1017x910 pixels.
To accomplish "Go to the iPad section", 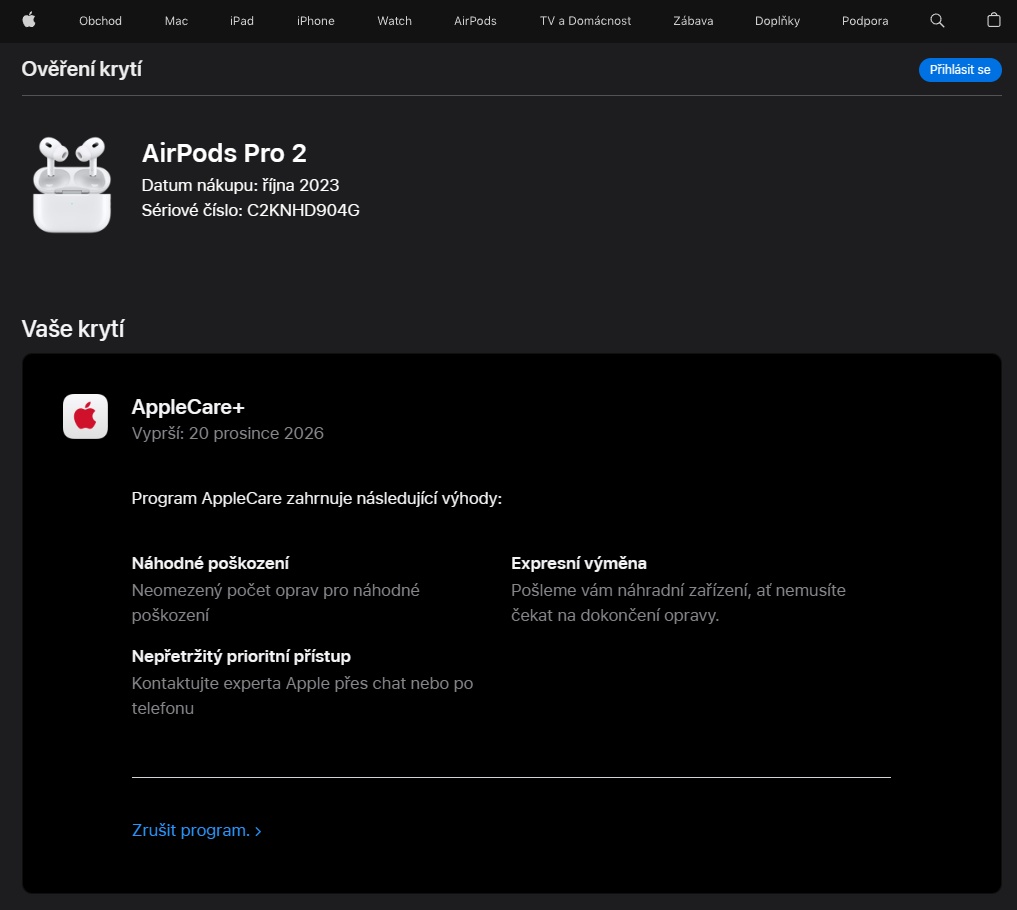I will (x=242, y=21).
